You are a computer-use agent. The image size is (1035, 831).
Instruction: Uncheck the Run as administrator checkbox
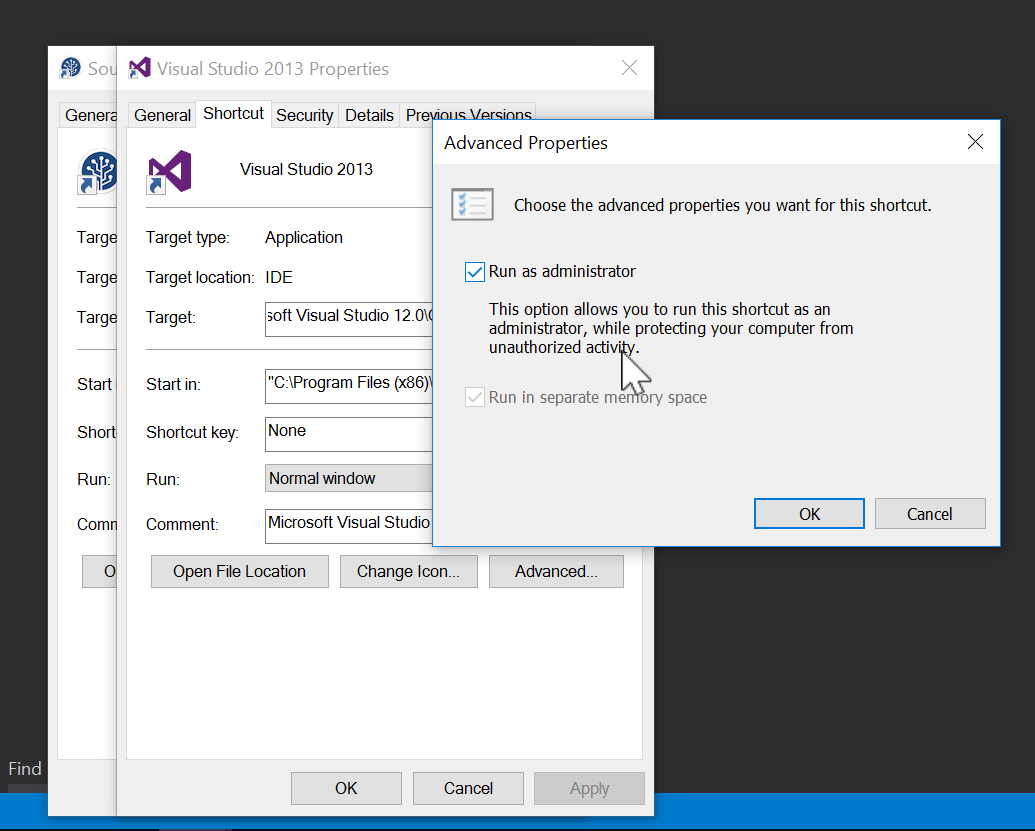(x=475, y=271)
